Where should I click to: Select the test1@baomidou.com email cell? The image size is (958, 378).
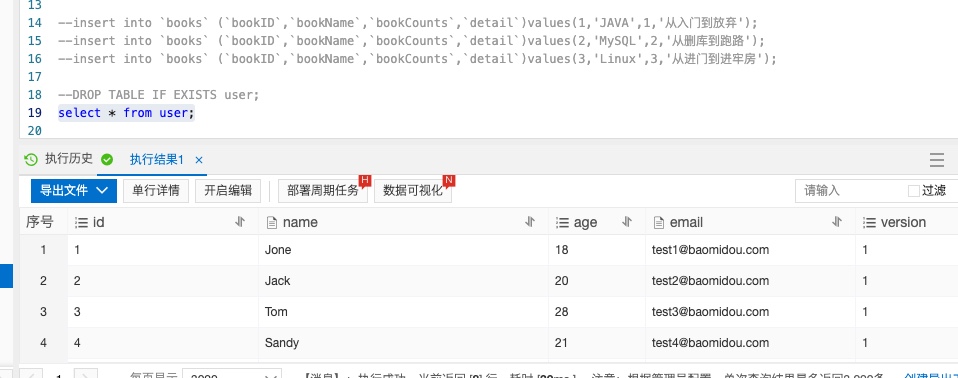click(750, 250)
